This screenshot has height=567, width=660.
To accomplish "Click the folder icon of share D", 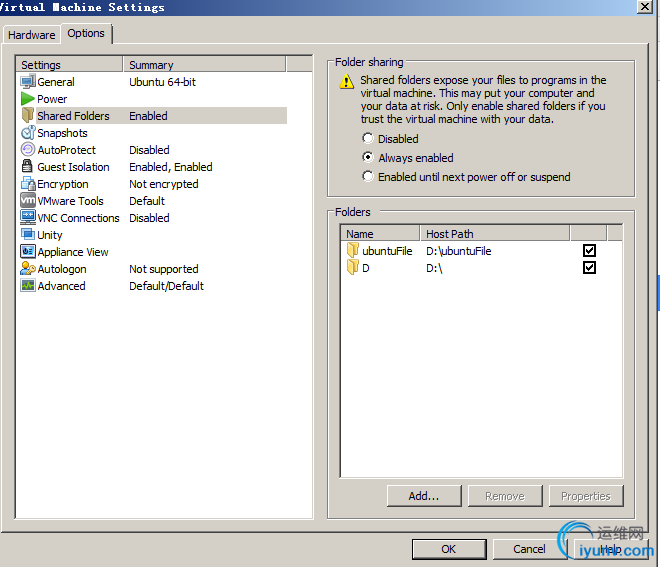I will [353, 267].
